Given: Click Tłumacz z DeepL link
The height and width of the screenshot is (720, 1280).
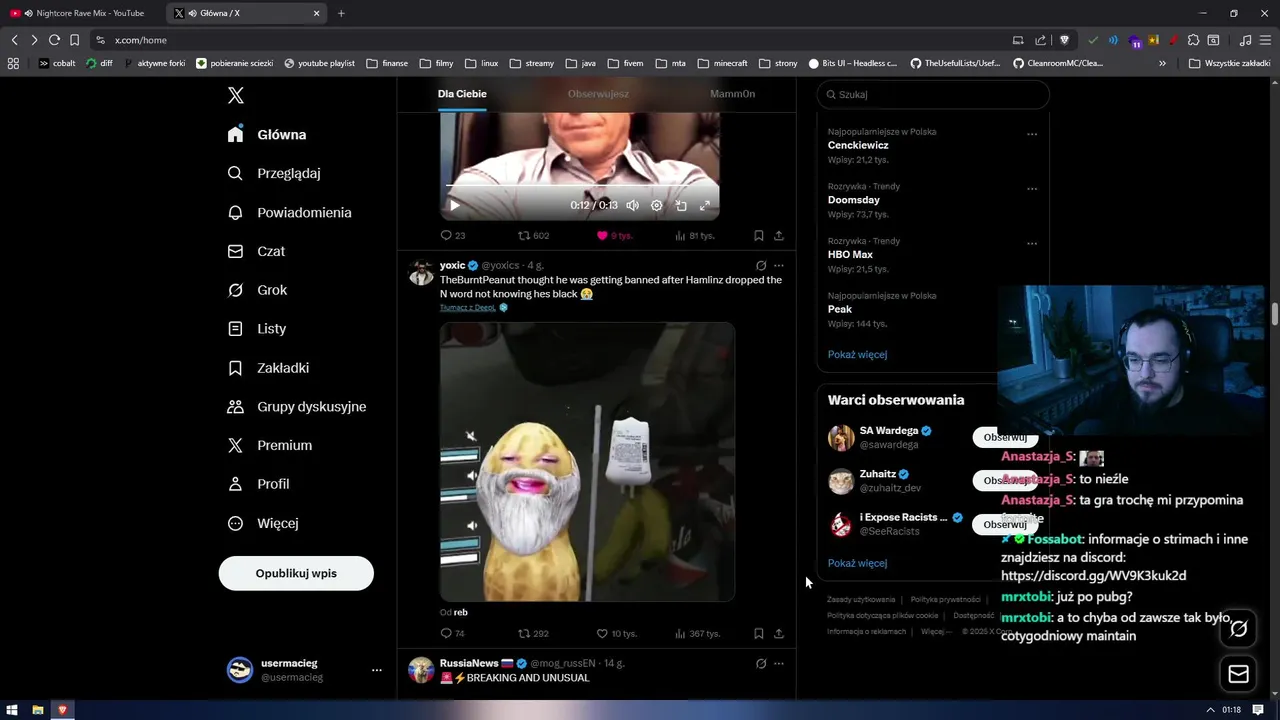Looking at the screenshot, I should click(468, 308).
